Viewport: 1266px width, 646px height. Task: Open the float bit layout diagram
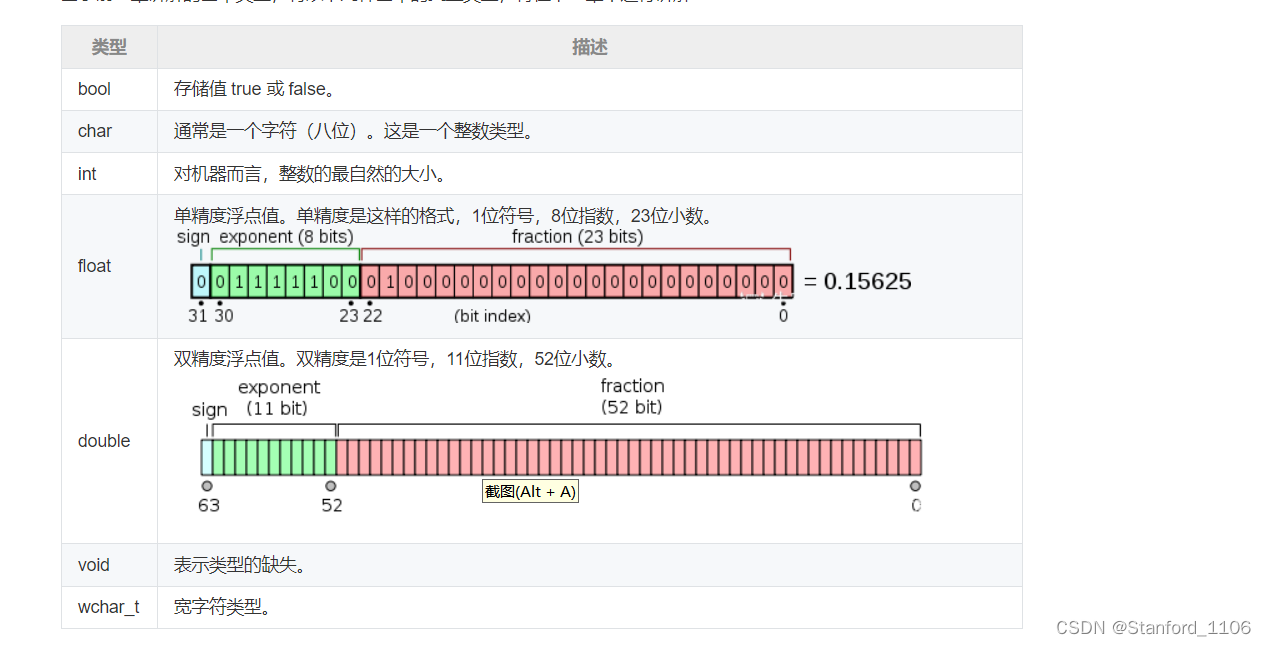pyautogui.click(x=543, y=277)
